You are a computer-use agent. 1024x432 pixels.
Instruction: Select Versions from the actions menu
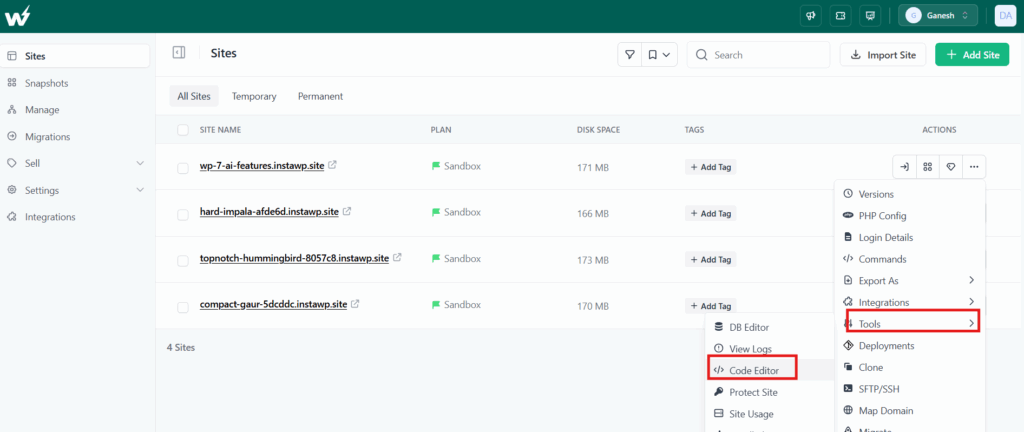pyautogui.click(x=909, y=194)
